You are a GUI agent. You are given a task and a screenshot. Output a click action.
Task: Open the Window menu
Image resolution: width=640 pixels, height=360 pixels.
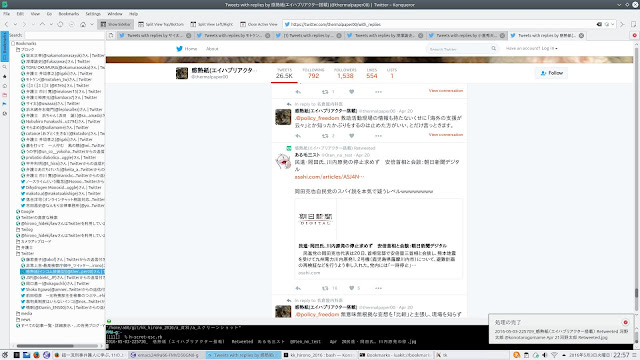pyautogui.click(x=115, y=14)
